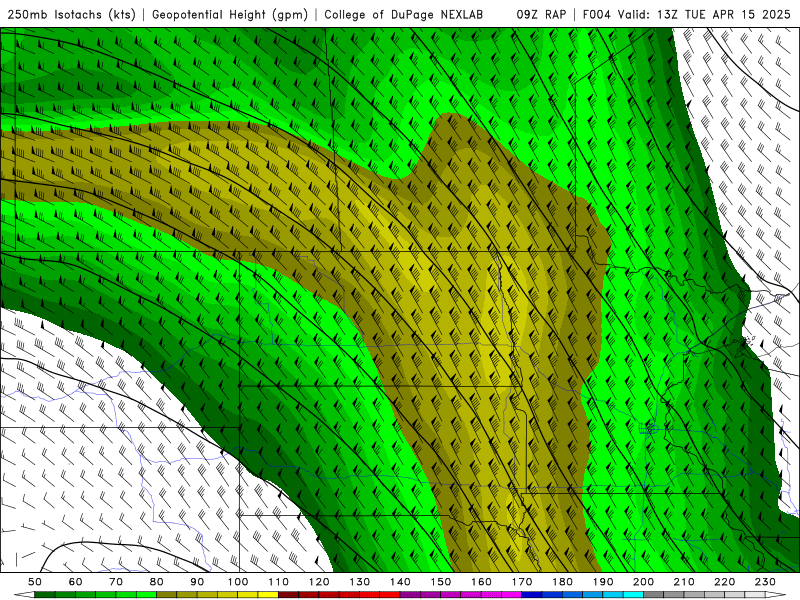Screen dimensions: 800x600
Task: Click the 'F004 Valid: 13Z TUE APR 15 2025' text
Action: 687,15
